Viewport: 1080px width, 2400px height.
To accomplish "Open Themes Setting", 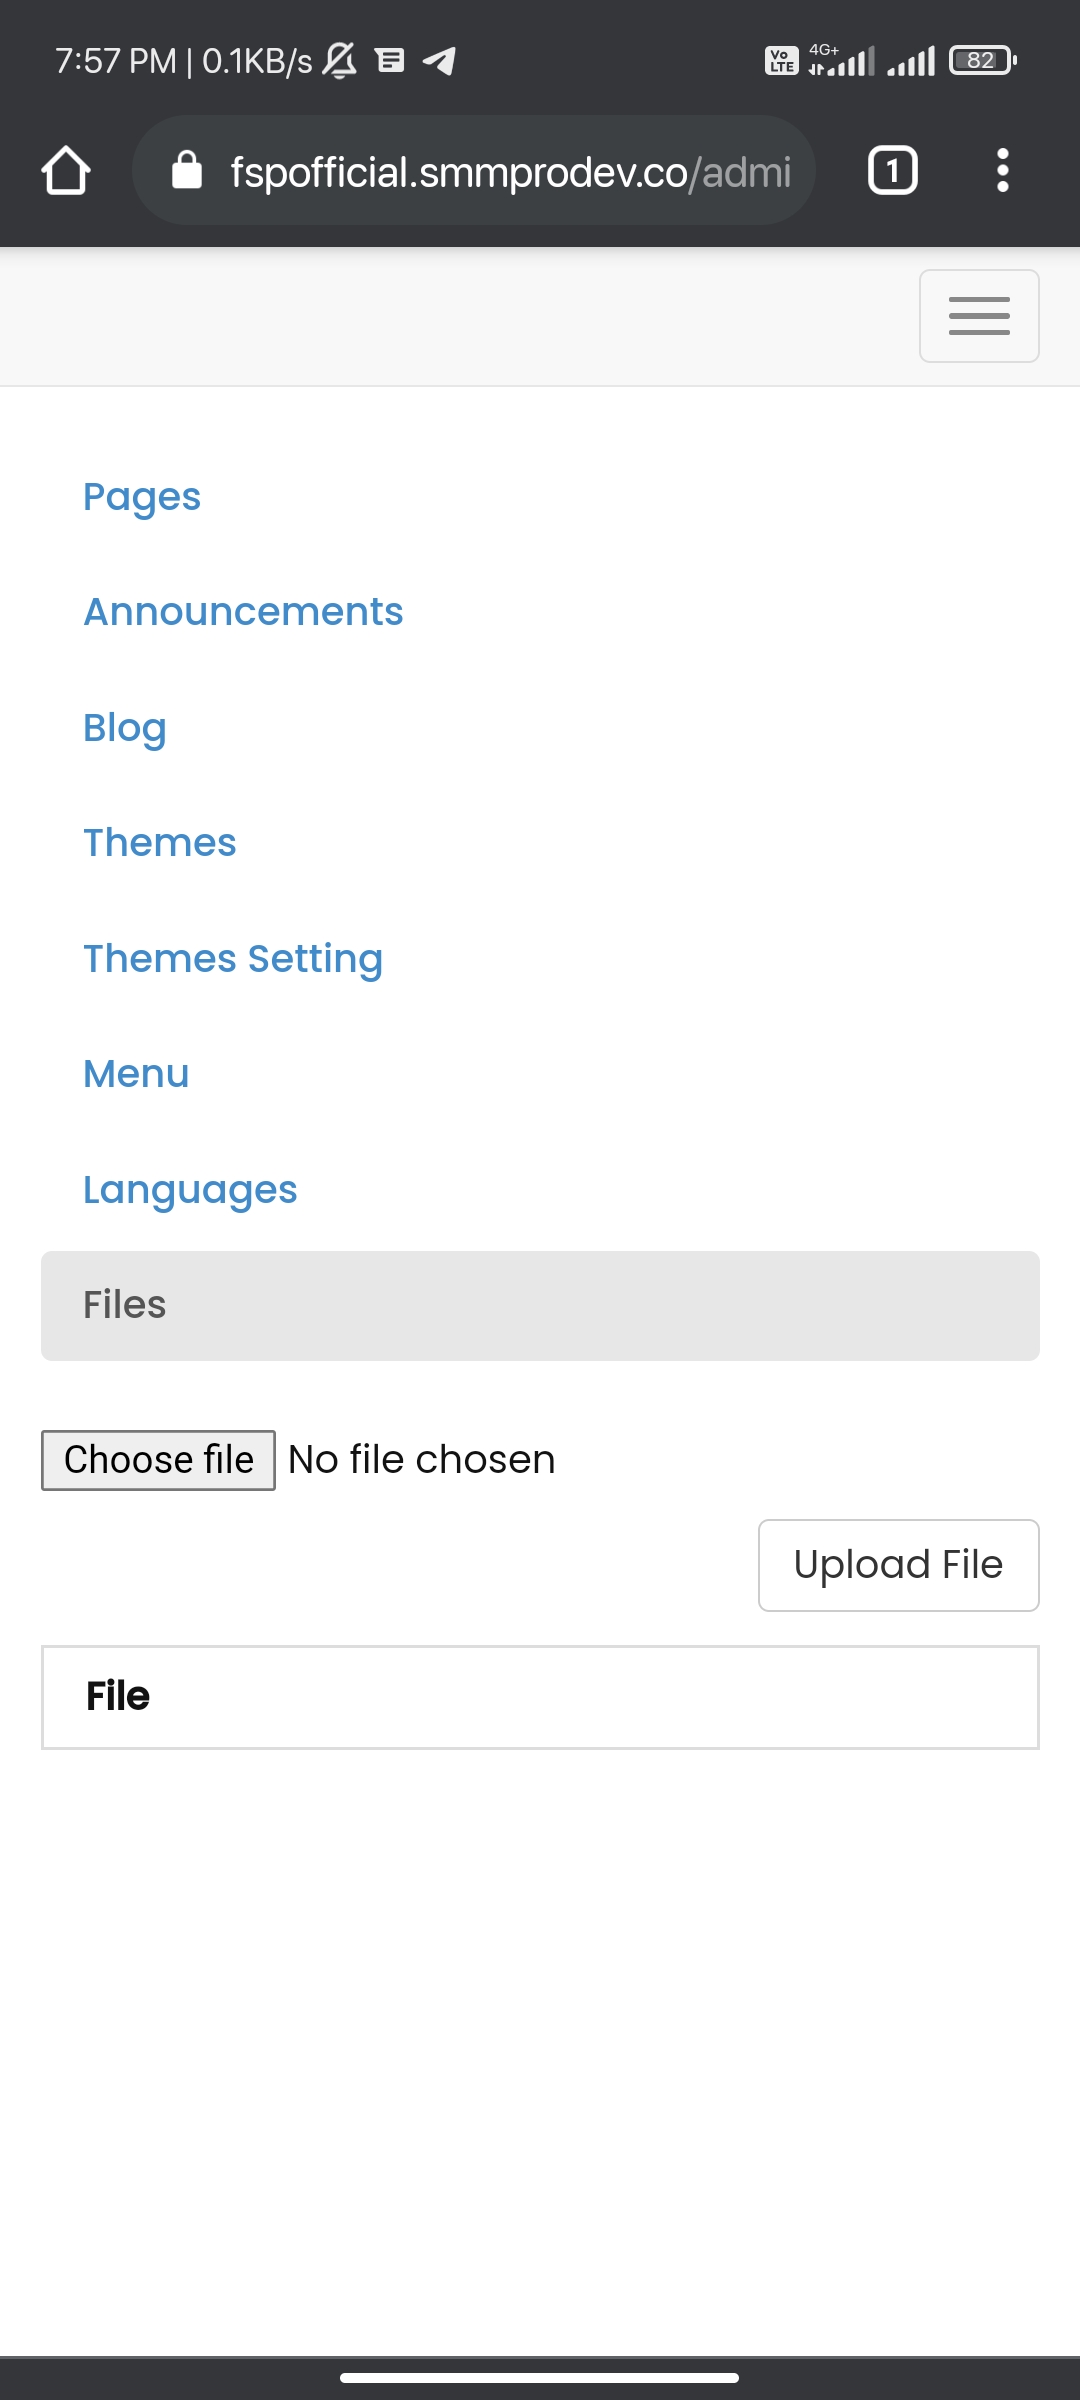I will point(233,959).
